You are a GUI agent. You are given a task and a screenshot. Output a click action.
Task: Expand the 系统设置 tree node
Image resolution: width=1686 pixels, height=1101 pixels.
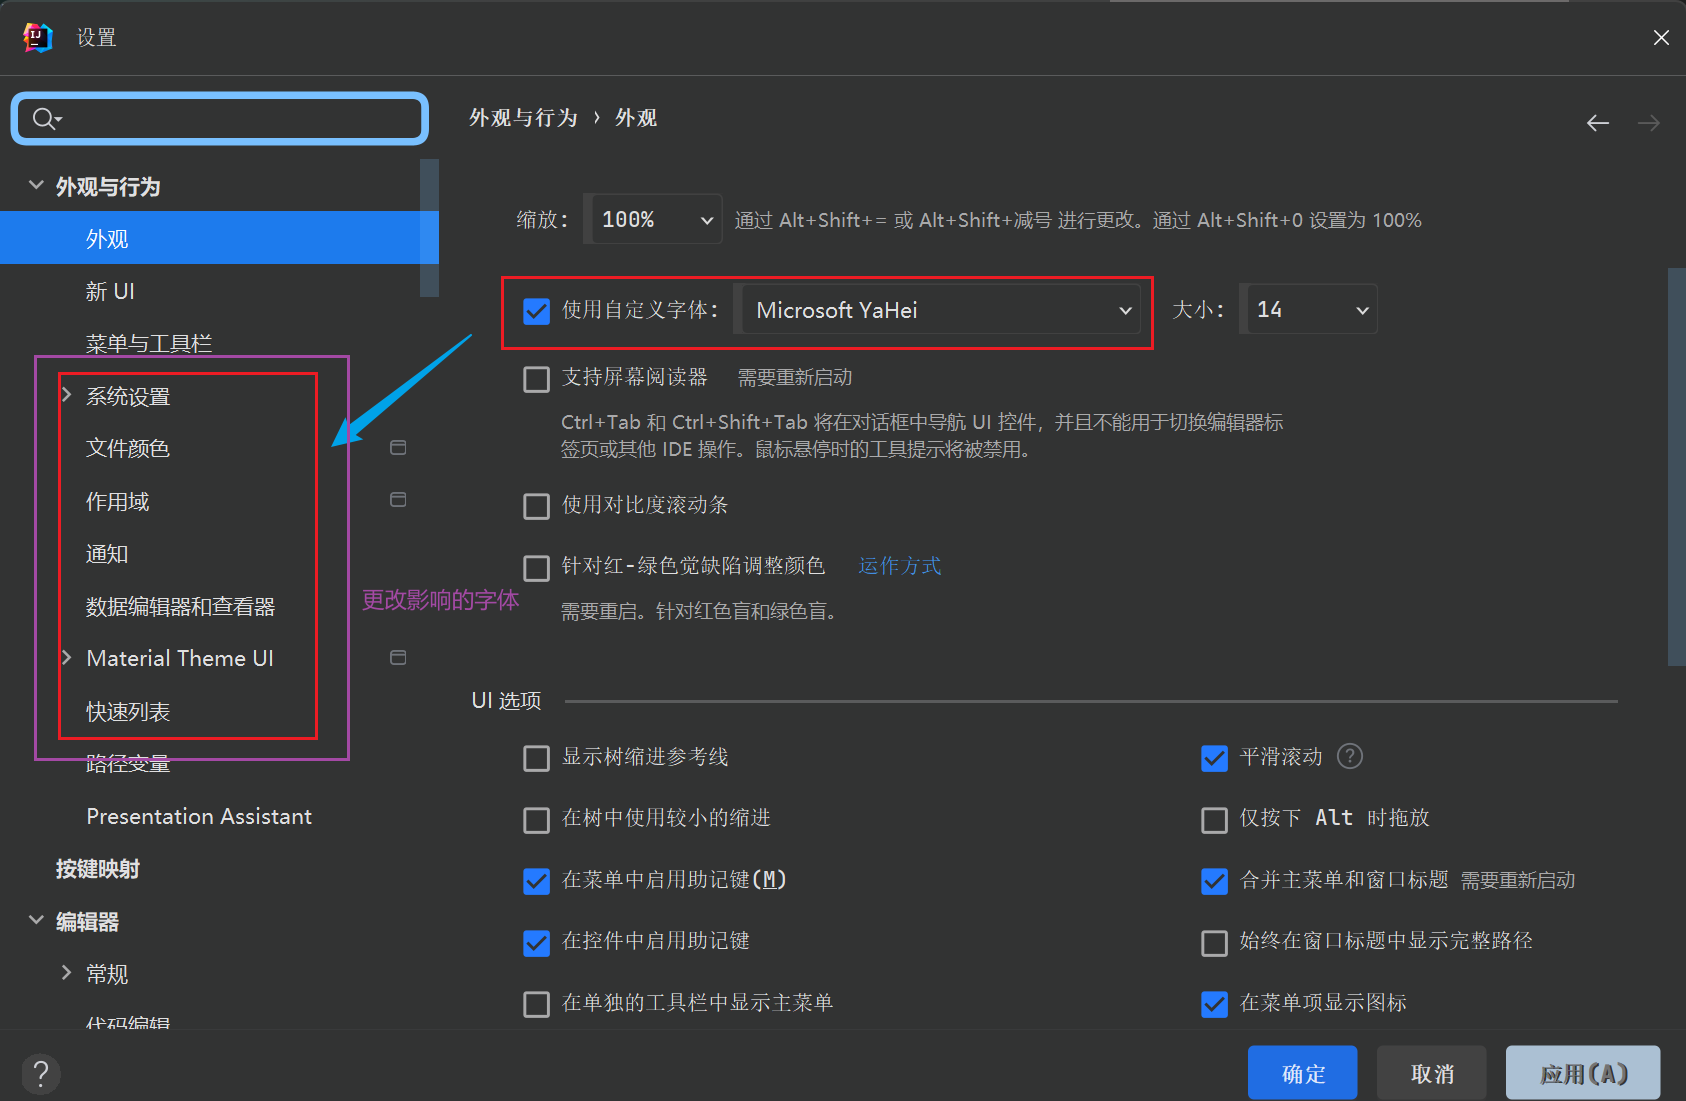pyautogui.click(x=66, y=395)
